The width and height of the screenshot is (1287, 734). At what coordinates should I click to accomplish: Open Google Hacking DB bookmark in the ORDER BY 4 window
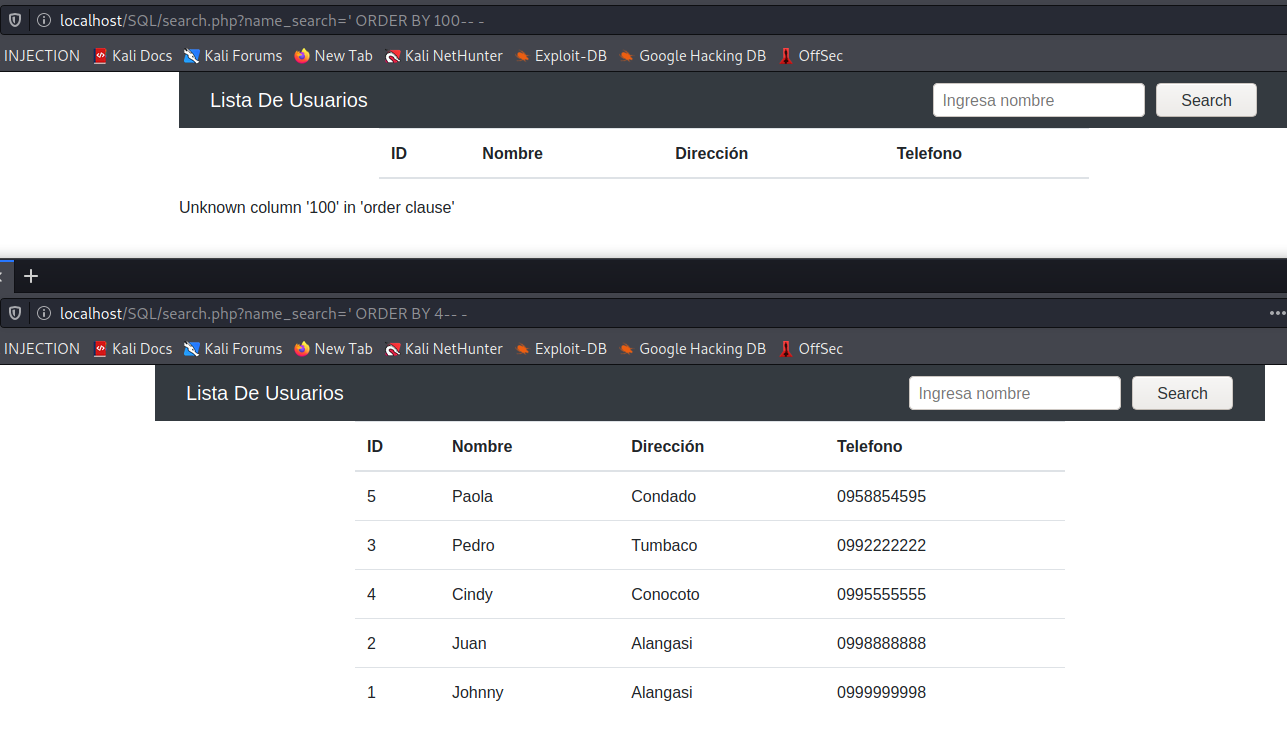pyautogui.click(x=693, y=349)
